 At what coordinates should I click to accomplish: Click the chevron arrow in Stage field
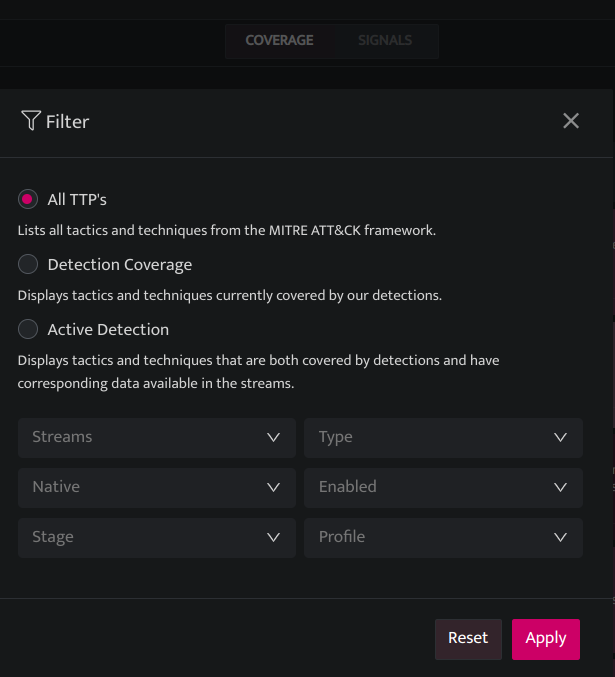[273, 538]
